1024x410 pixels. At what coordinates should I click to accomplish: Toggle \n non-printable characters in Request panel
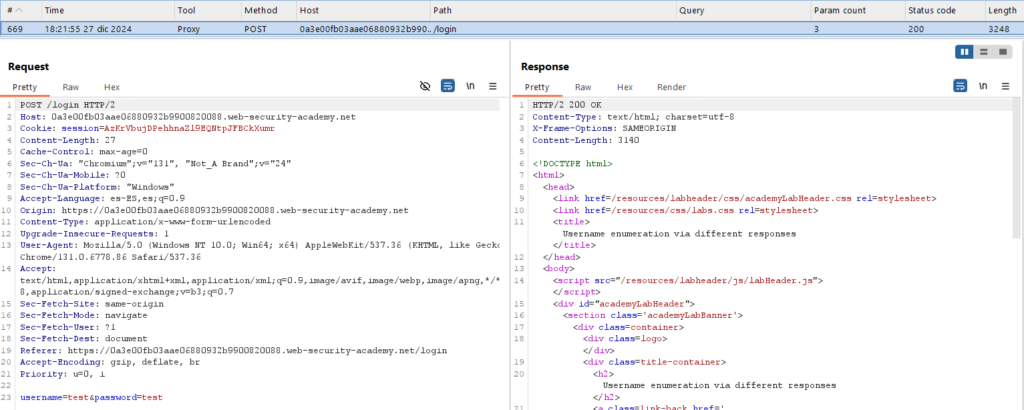tap(470, 86)
